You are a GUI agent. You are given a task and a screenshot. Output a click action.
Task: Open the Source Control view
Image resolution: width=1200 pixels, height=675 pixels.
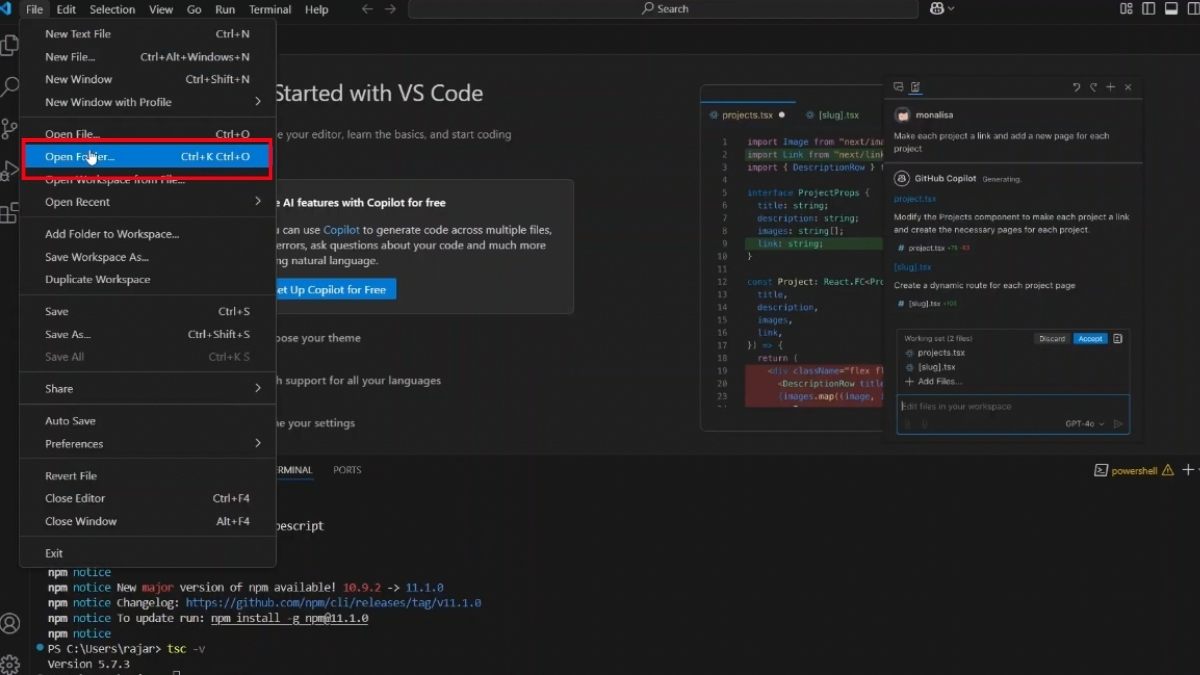click(9, 130)
